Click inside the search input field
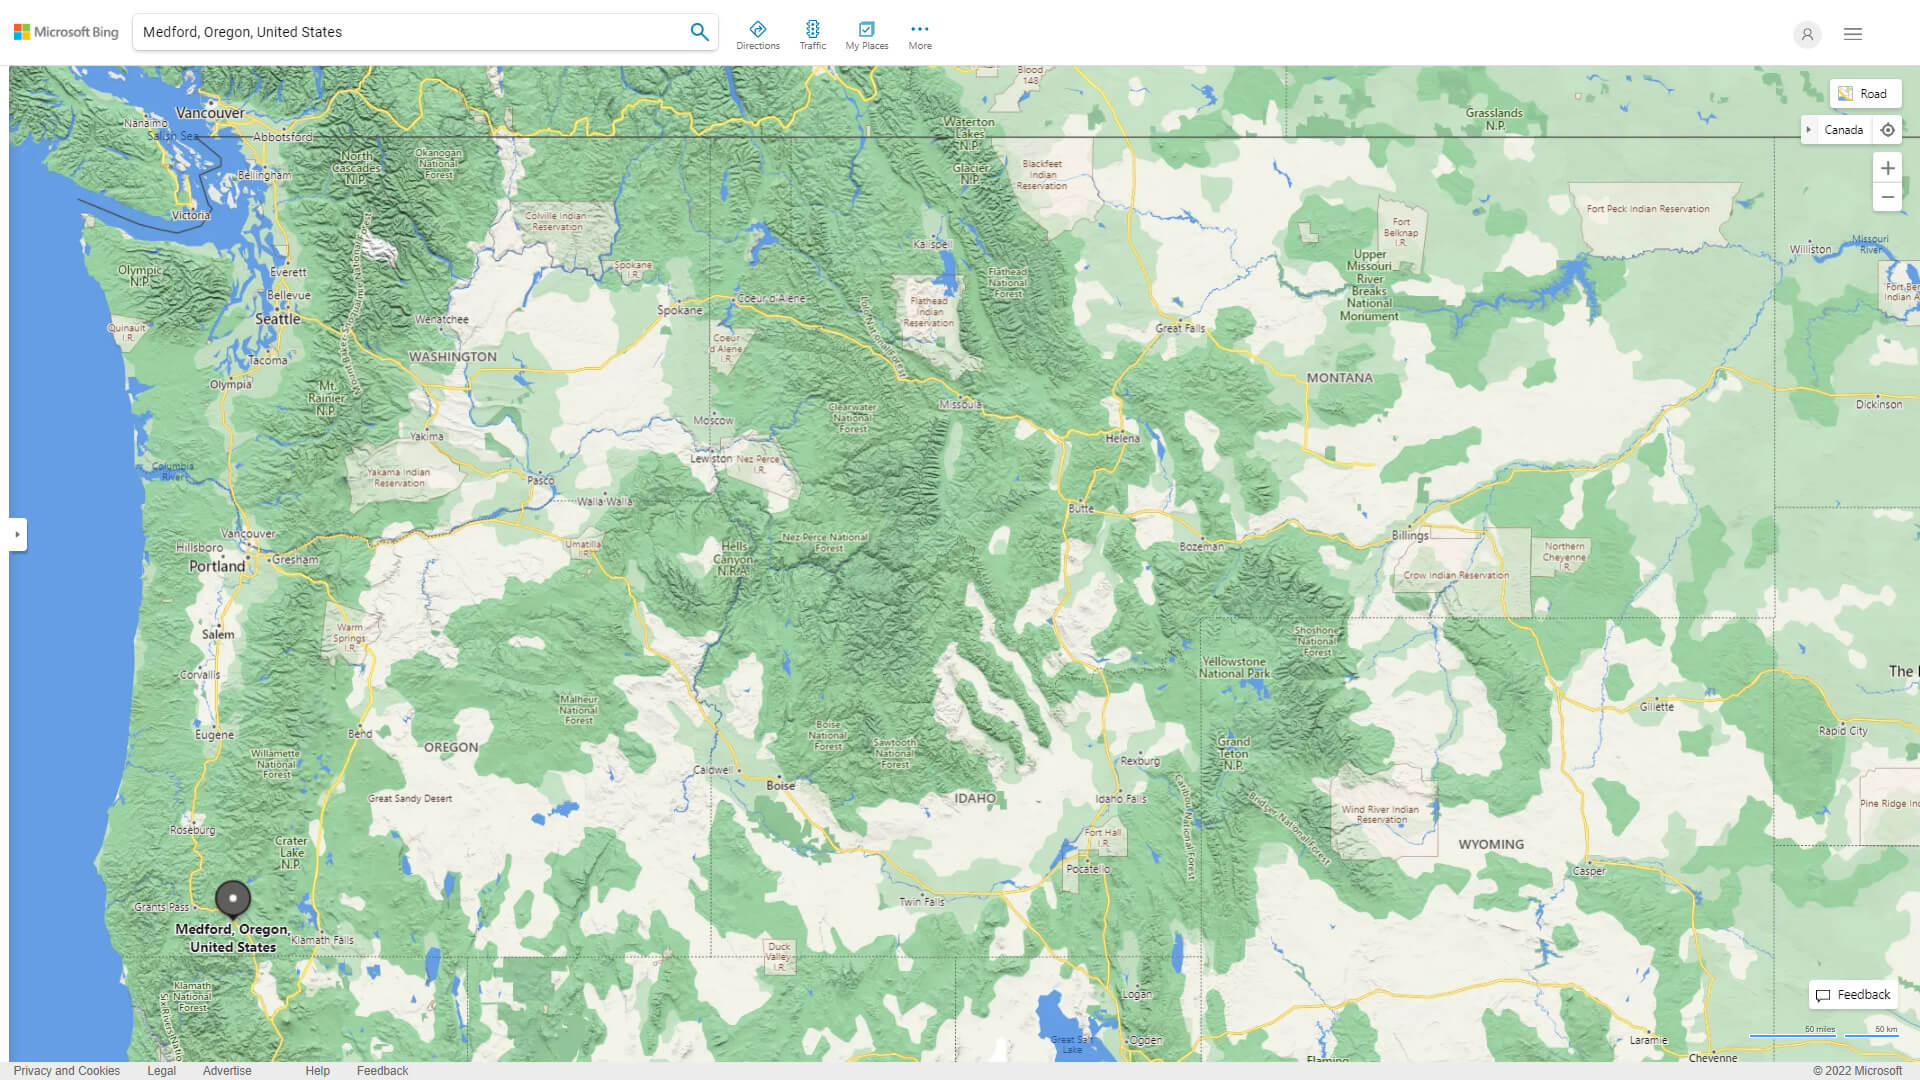The width and height of the screenshot is (1920, 1080). (x=400, y=31)
